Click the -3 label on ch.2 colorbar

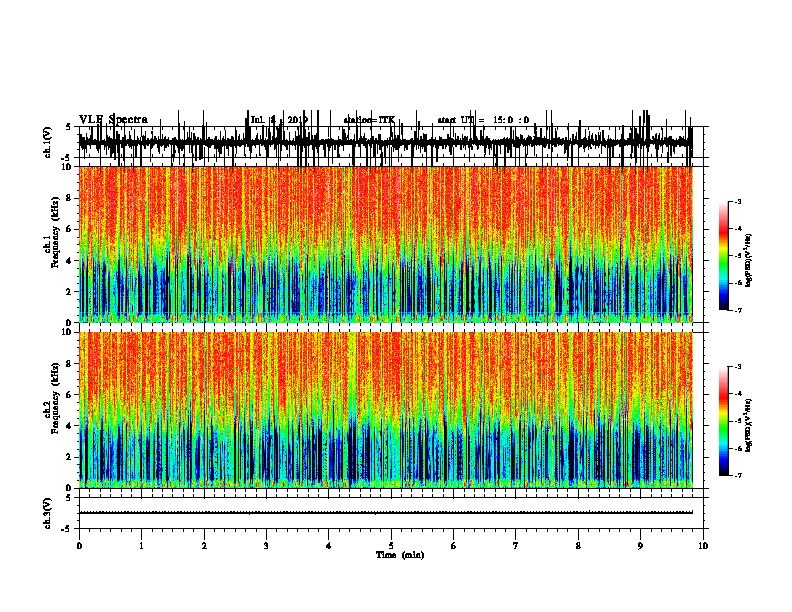(x=738, y=367)
